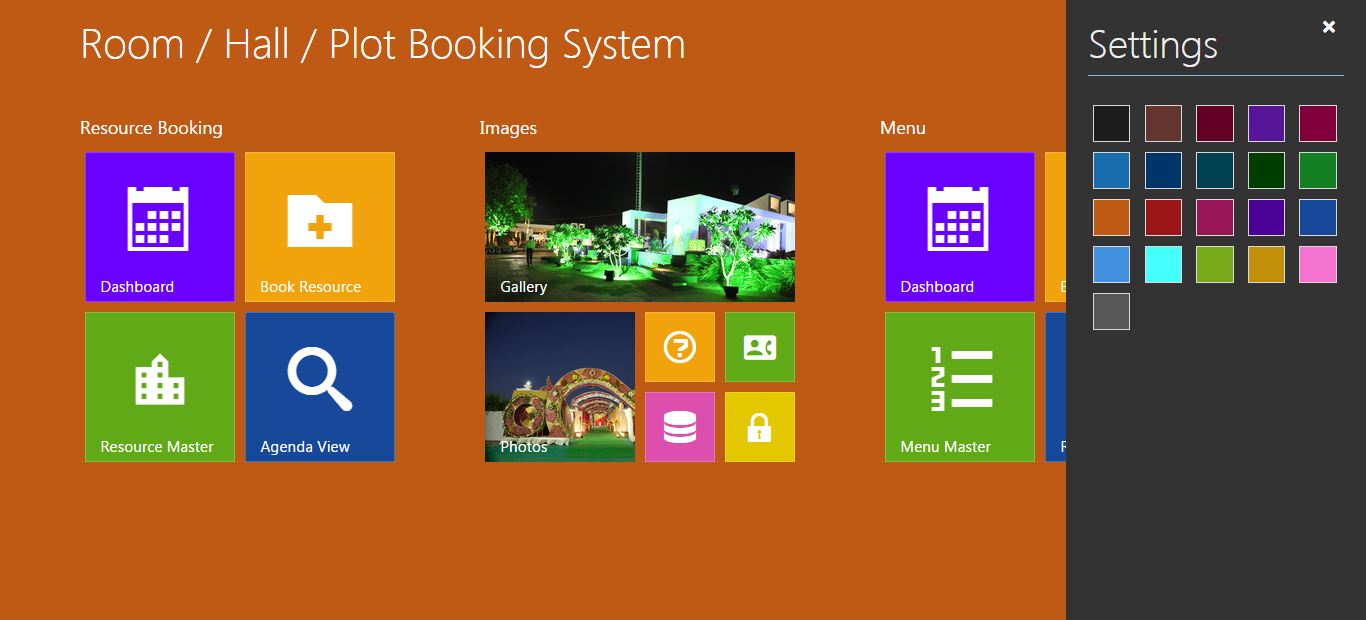Select the black color swatch

1111,123
